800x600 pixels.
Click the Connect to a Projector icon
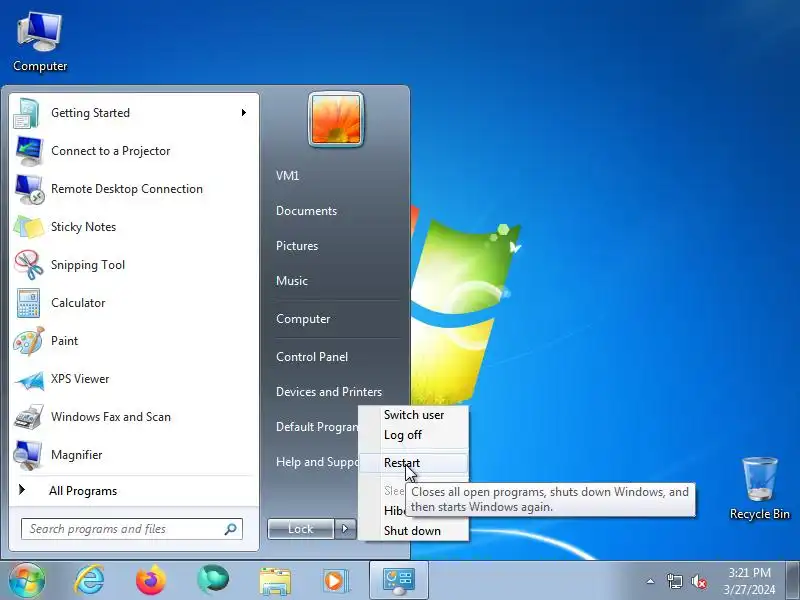click(x=29, y=151)
